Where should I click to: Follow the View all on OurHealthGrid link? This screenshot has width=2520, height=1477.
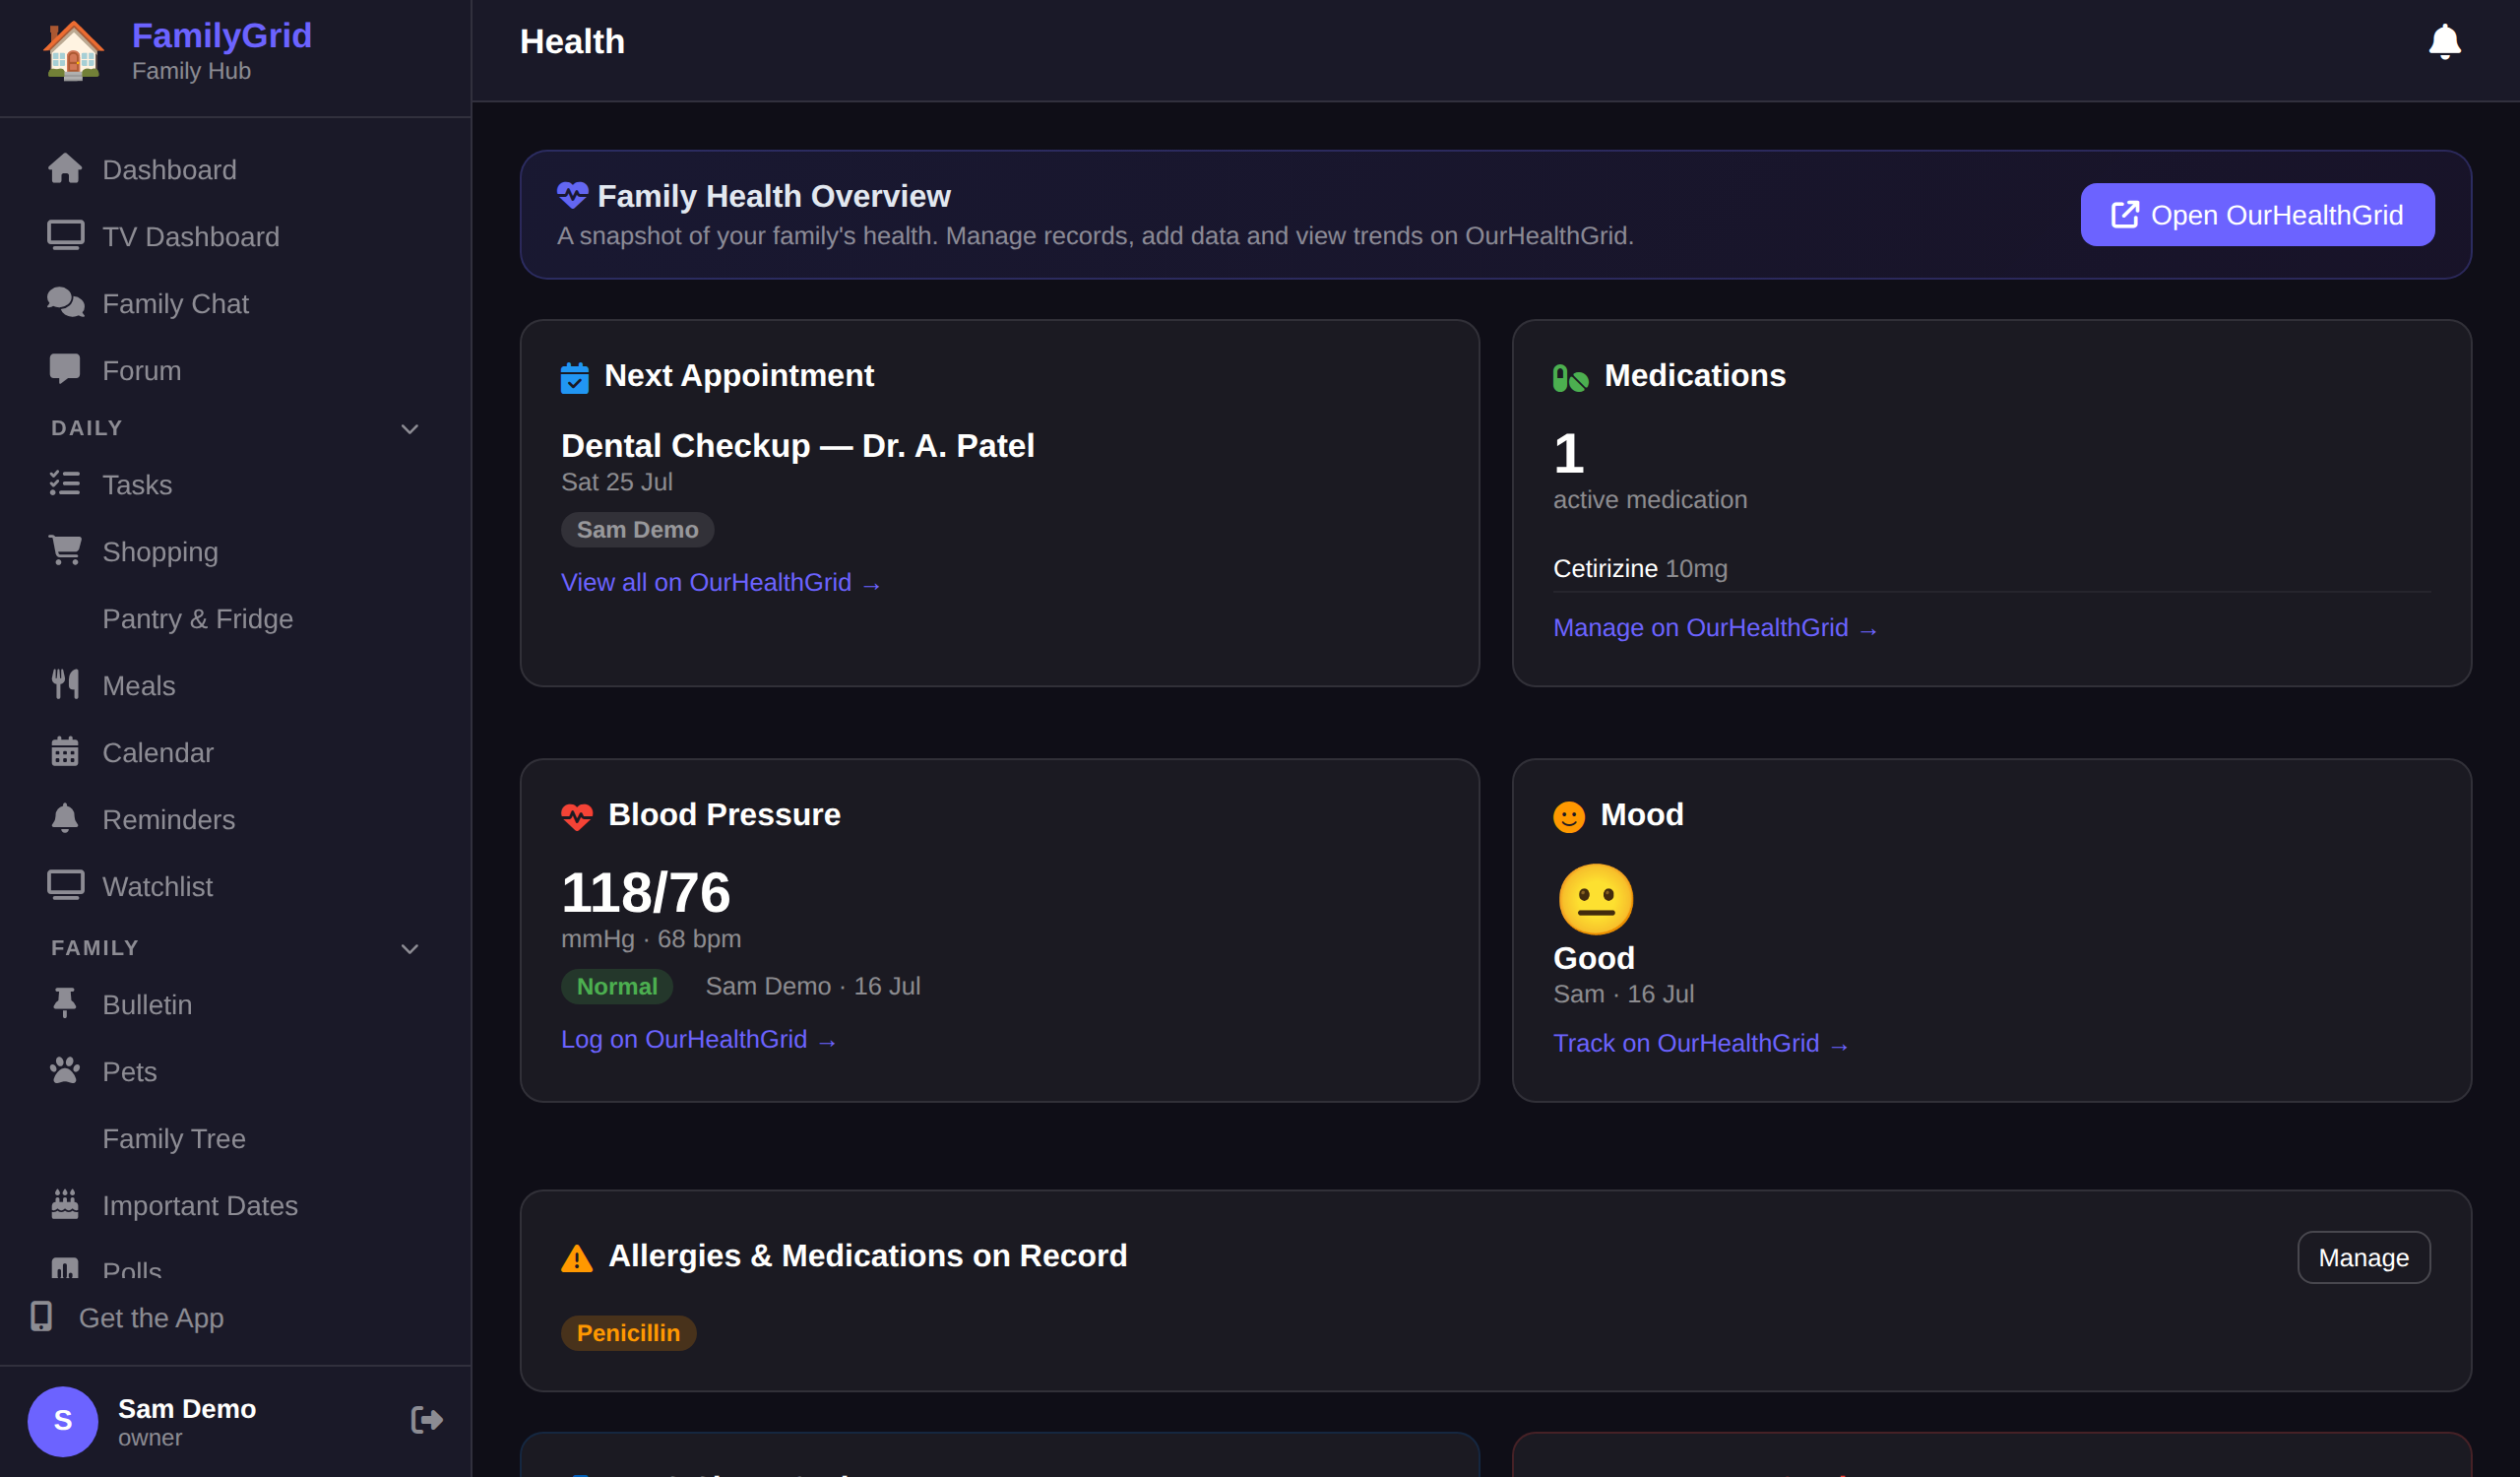[x=721, y=583]
